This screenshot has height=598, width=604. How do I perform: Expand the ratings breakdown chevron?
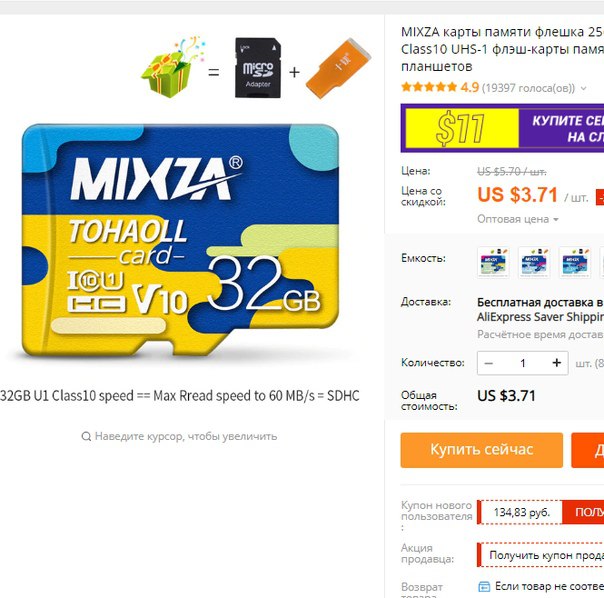point(584,88)
